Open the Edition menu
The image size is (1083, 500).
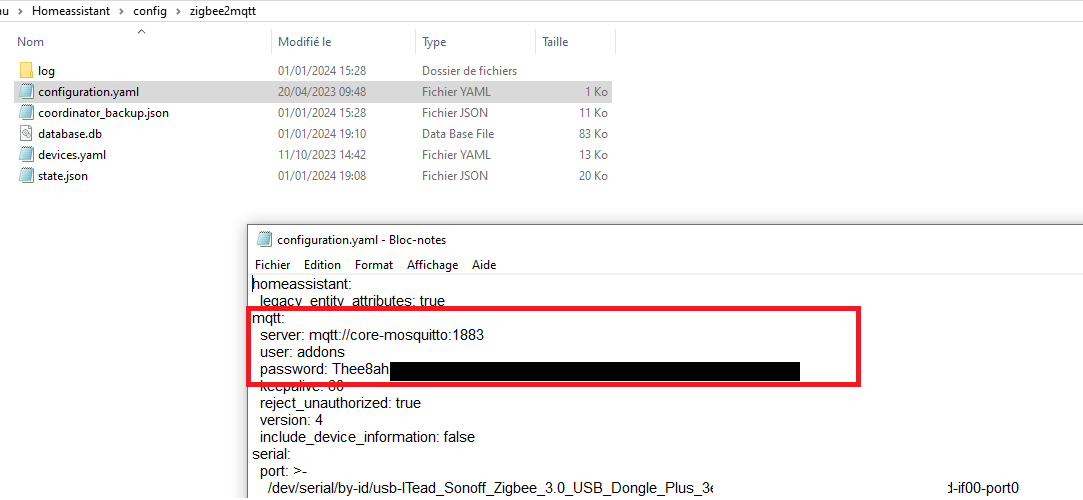tap(322, 265)
